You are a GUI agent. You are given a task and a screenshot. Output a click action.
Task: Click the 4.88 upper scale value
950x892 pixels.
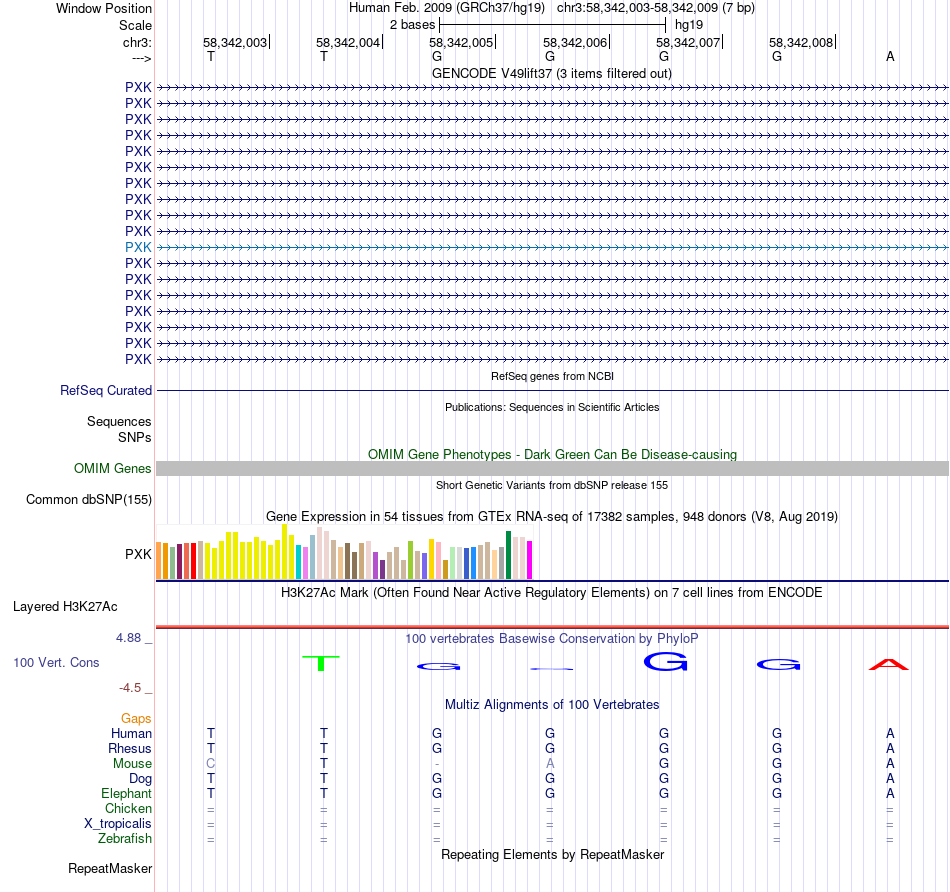[x=128, y=638]
